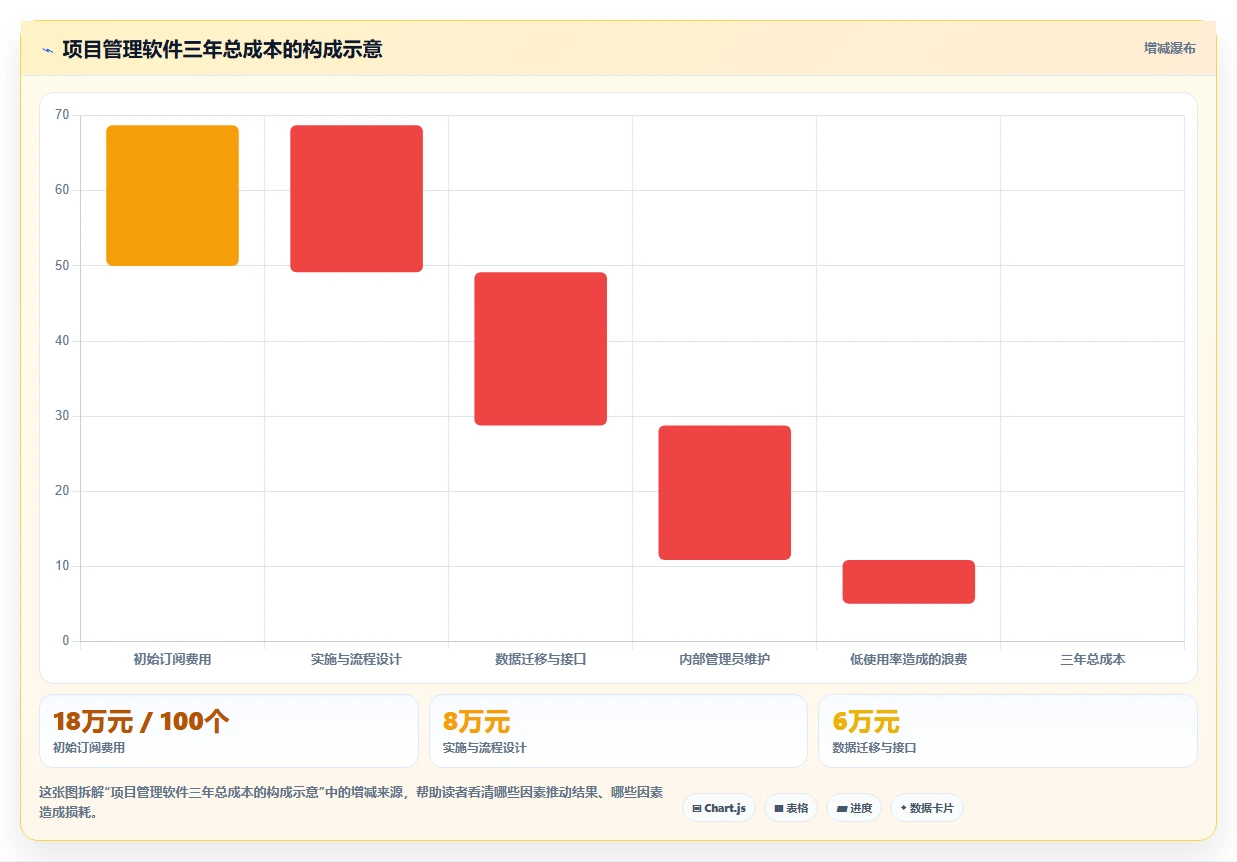Viewport: 1237px width, 862px height.
Task: Click the 数据卡片 tag chip
Action: point(927,808)
